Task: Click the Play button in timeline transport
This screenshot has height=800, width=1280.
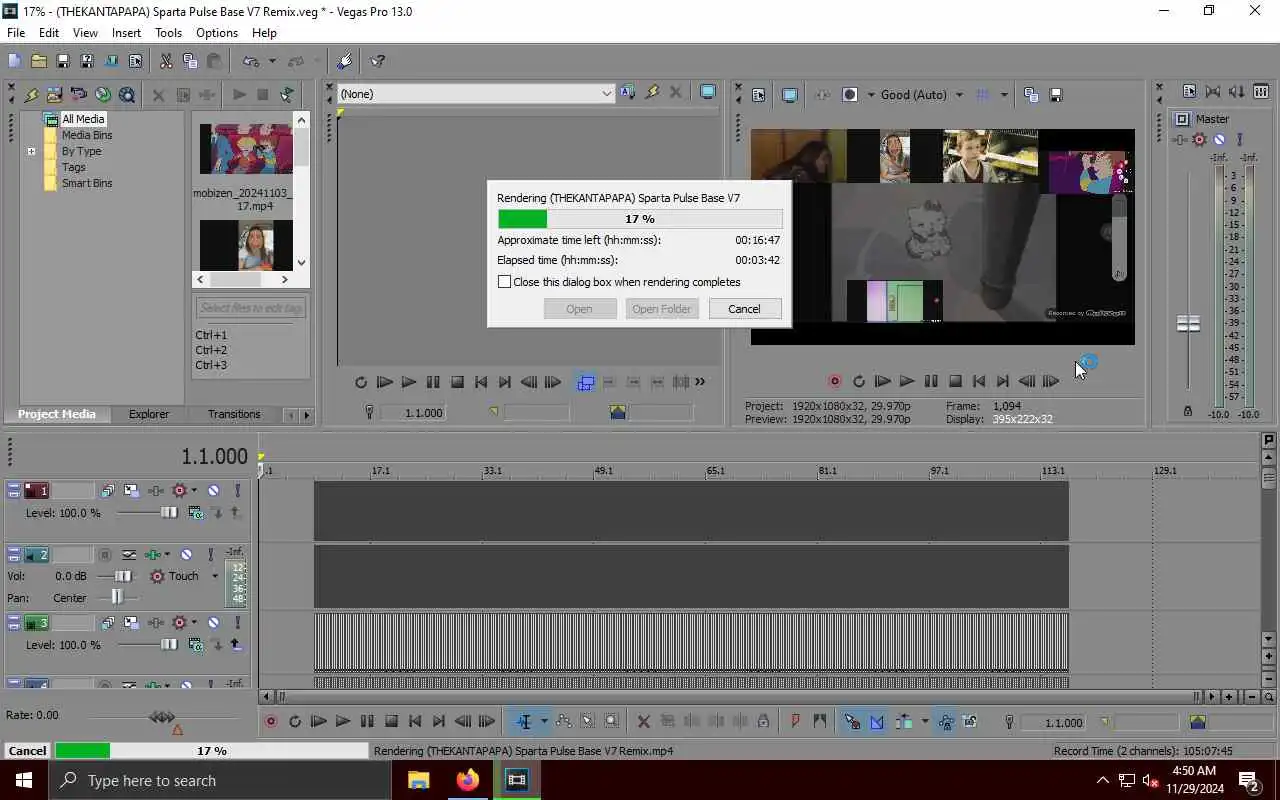Action: 343,721
